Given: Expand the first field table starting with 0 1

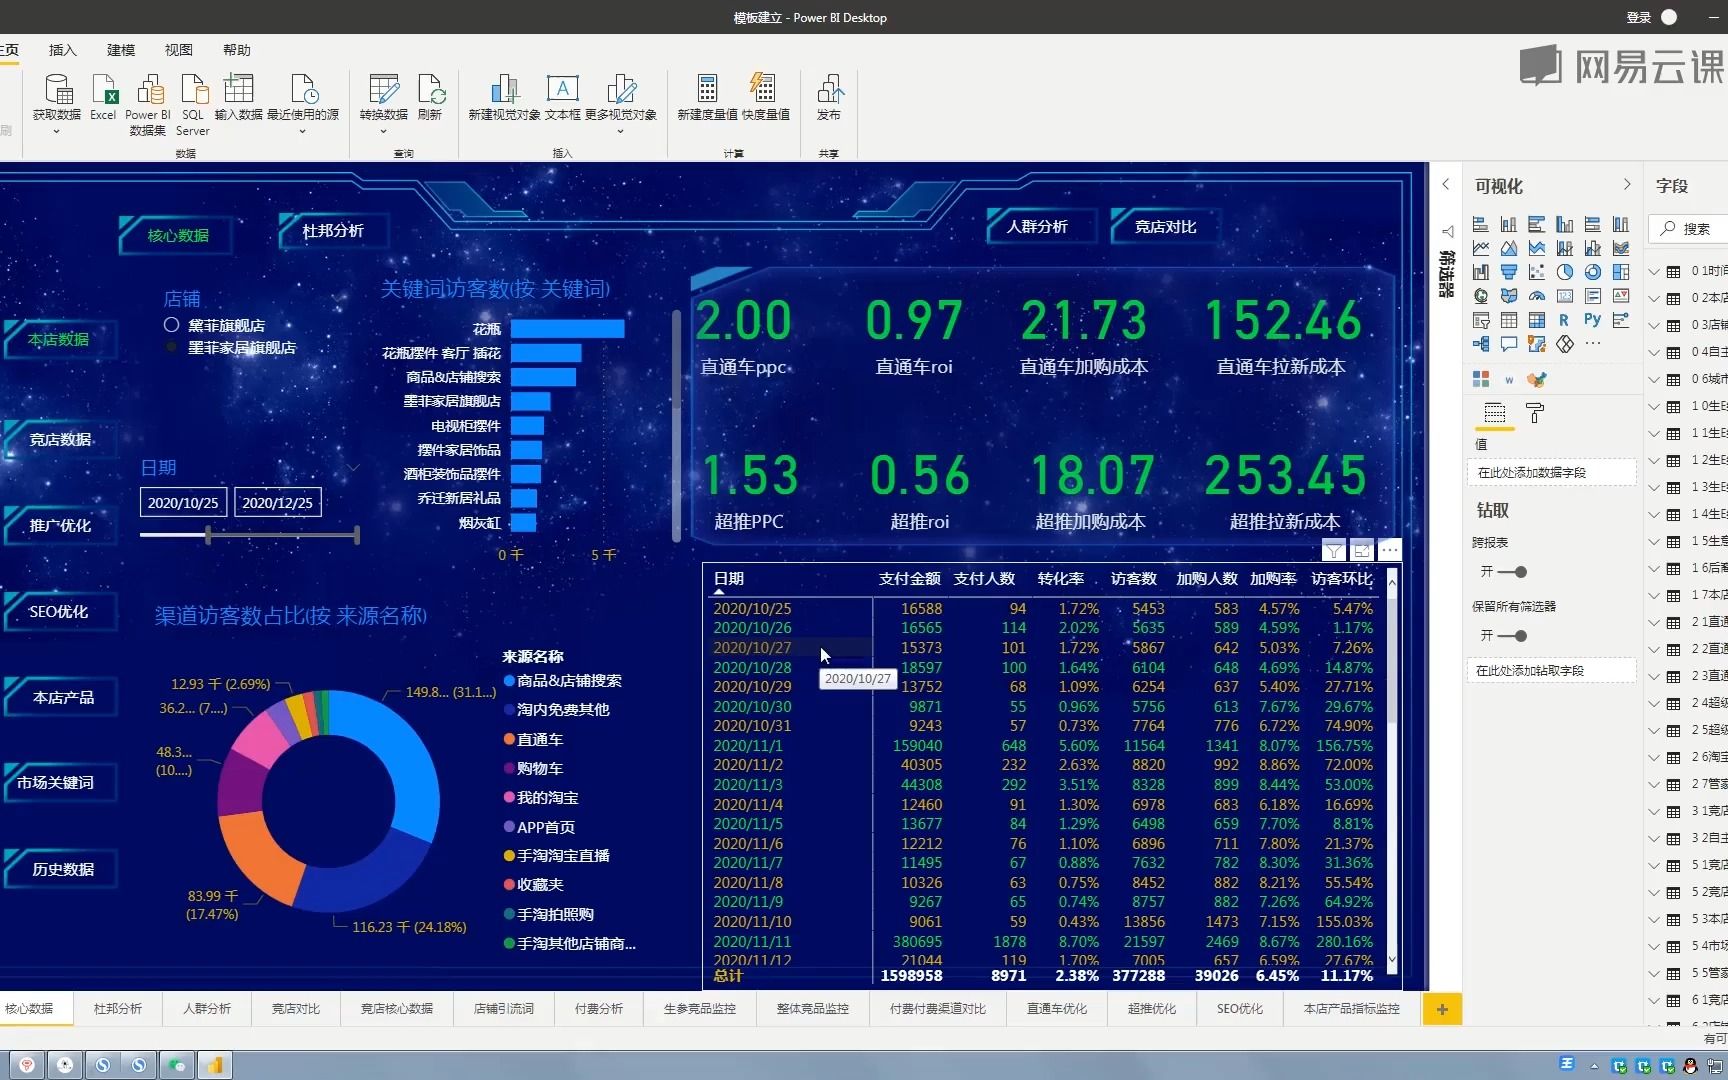Looking at the screenshot, I should (1655, 272).
